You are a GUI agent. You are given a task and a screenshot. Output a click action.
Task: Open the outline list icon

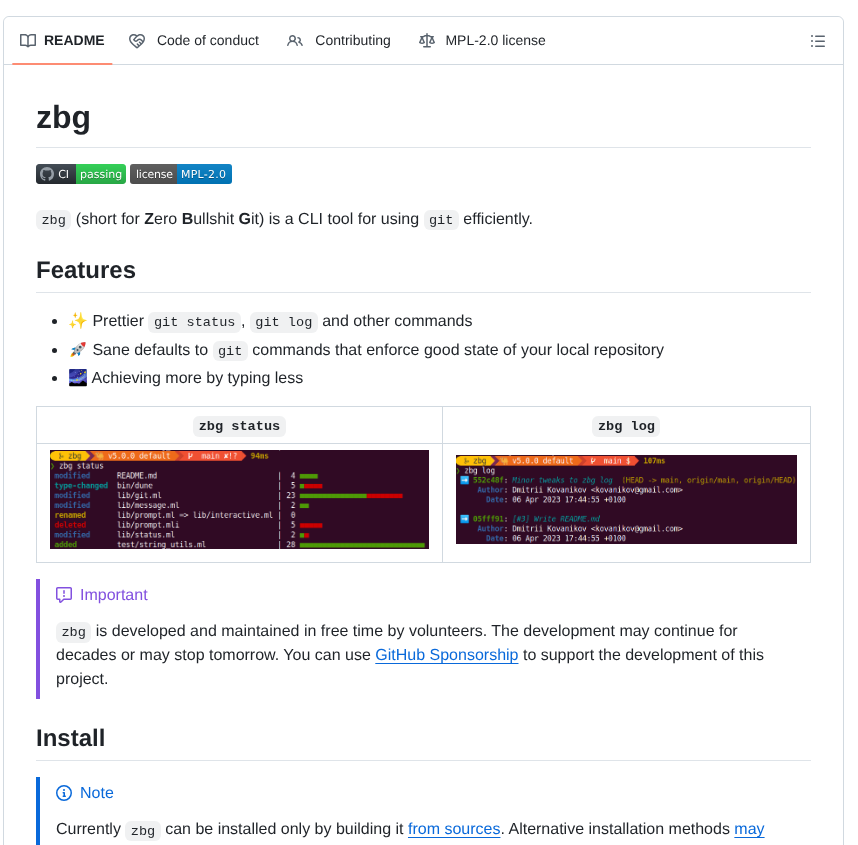[x=818, y=41]
